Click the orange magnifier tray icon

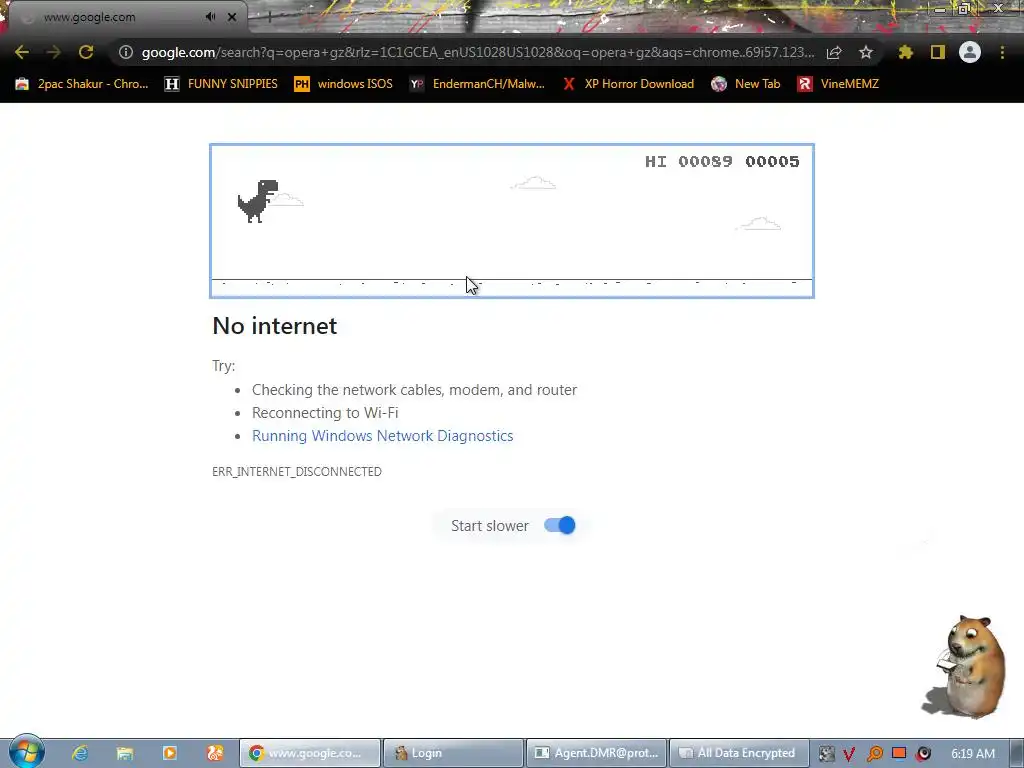click(874, 754)
